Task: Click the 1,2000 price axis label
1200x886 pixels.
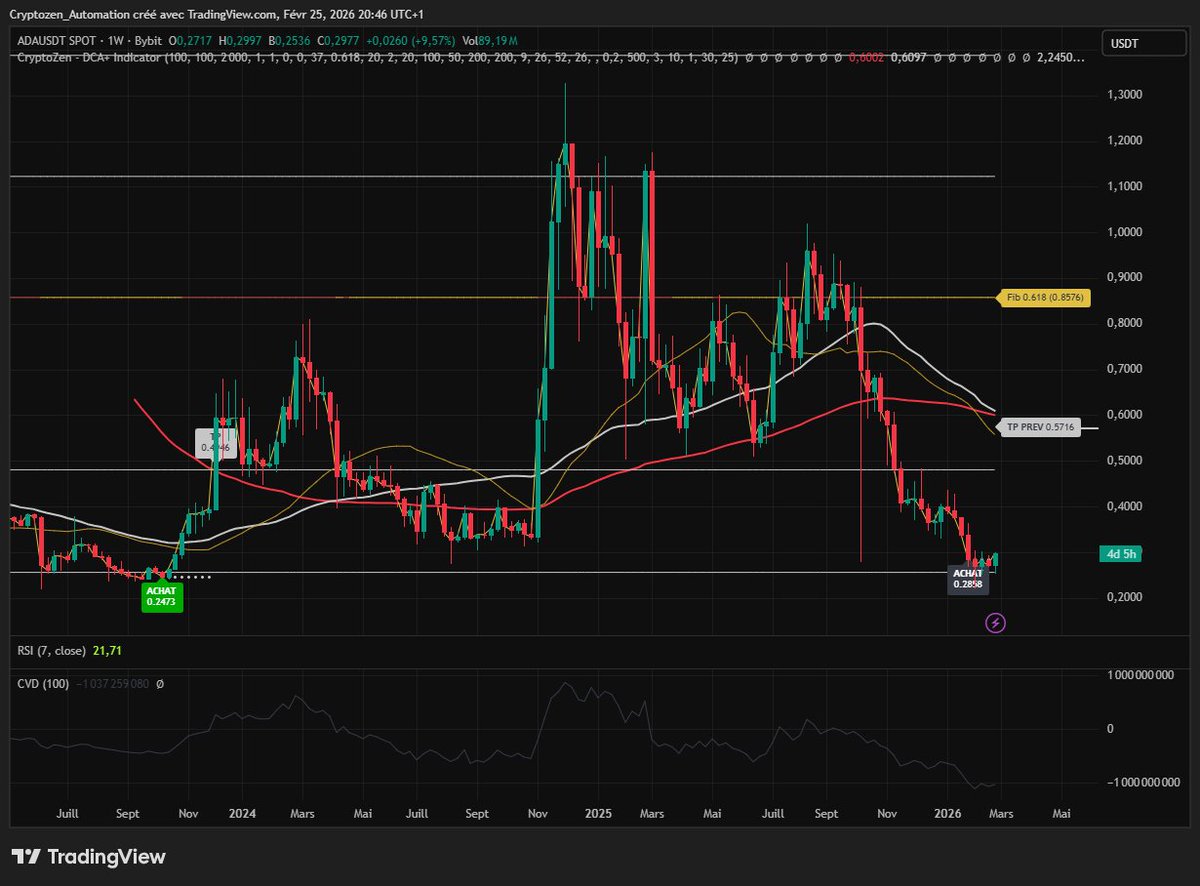Action: pos(1124,141)
